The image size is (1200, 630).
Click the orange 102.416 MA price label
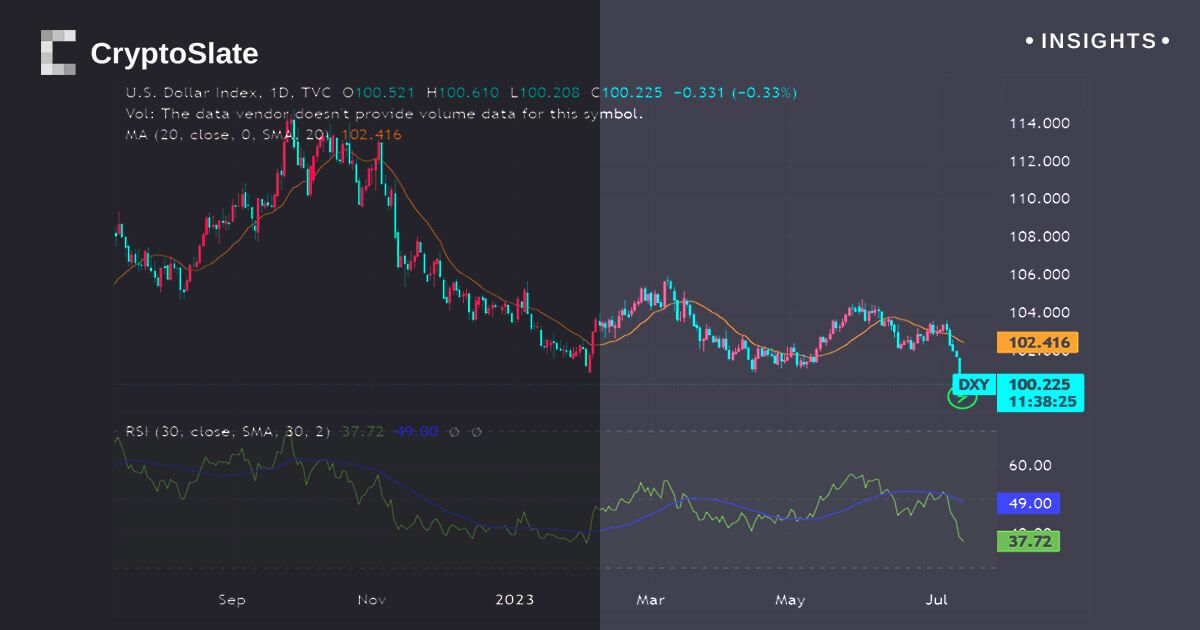tap(1040, 344)
